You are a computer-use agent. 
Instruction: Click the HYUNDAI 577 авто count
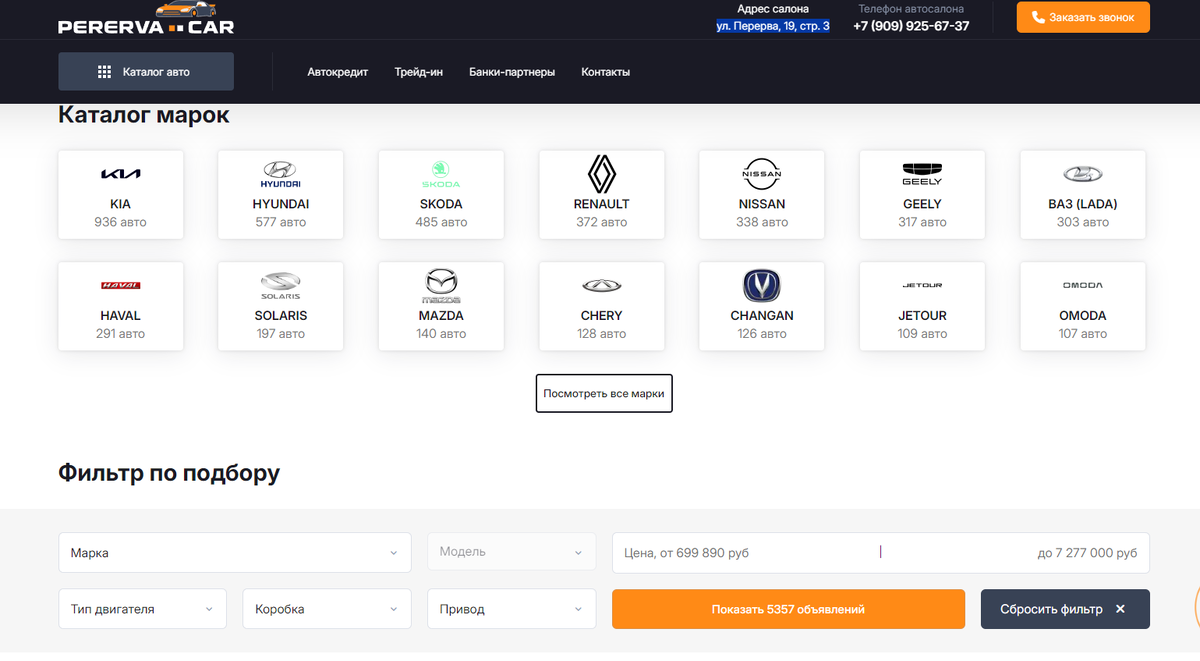281,222
